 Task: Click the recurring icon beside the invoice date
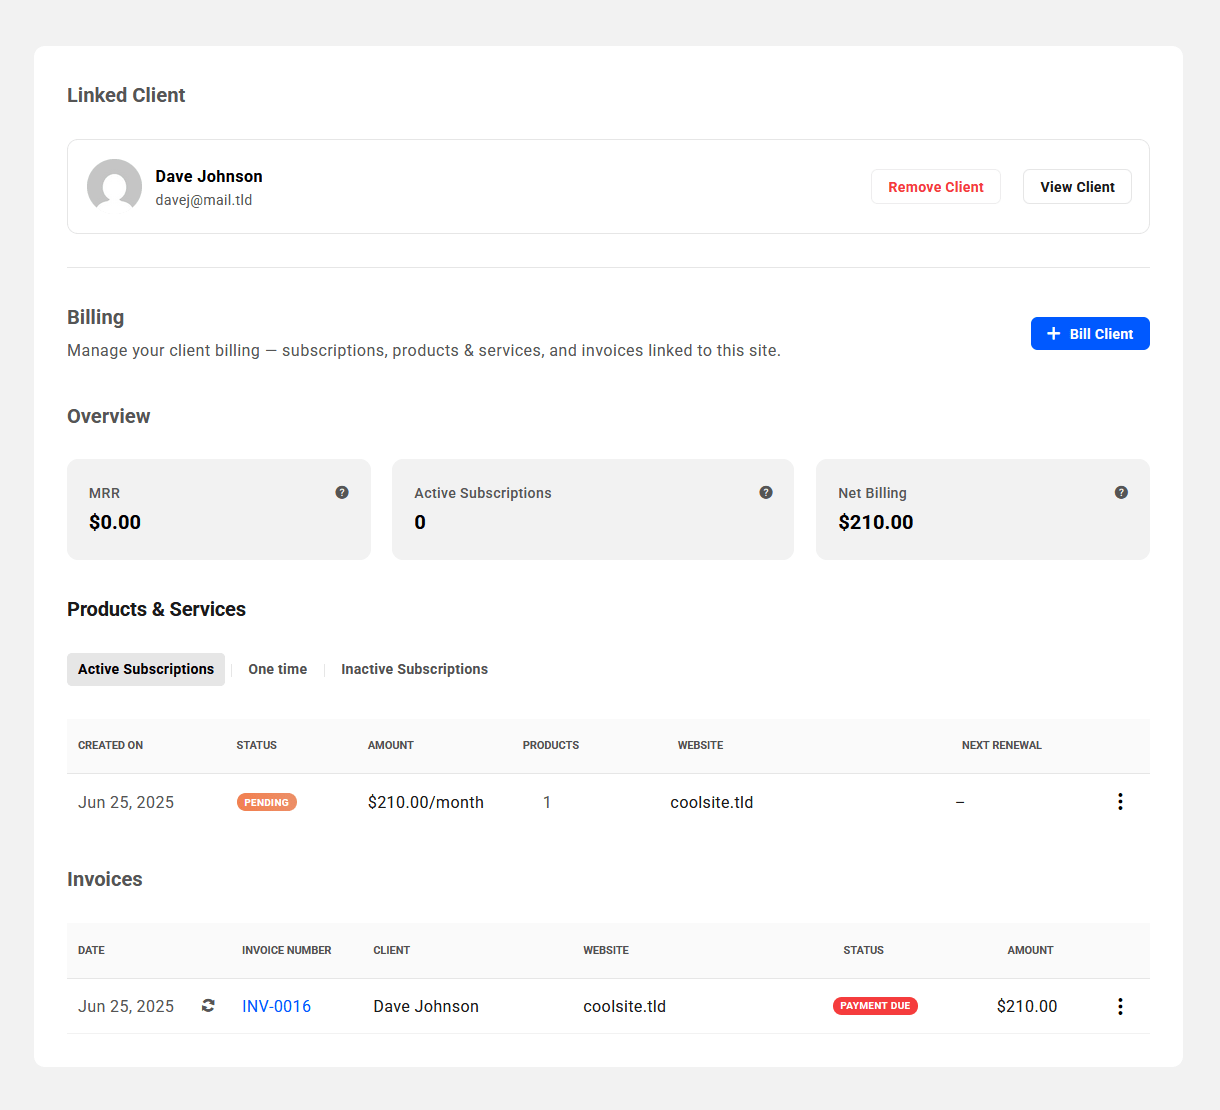(x=207, y=1006)
